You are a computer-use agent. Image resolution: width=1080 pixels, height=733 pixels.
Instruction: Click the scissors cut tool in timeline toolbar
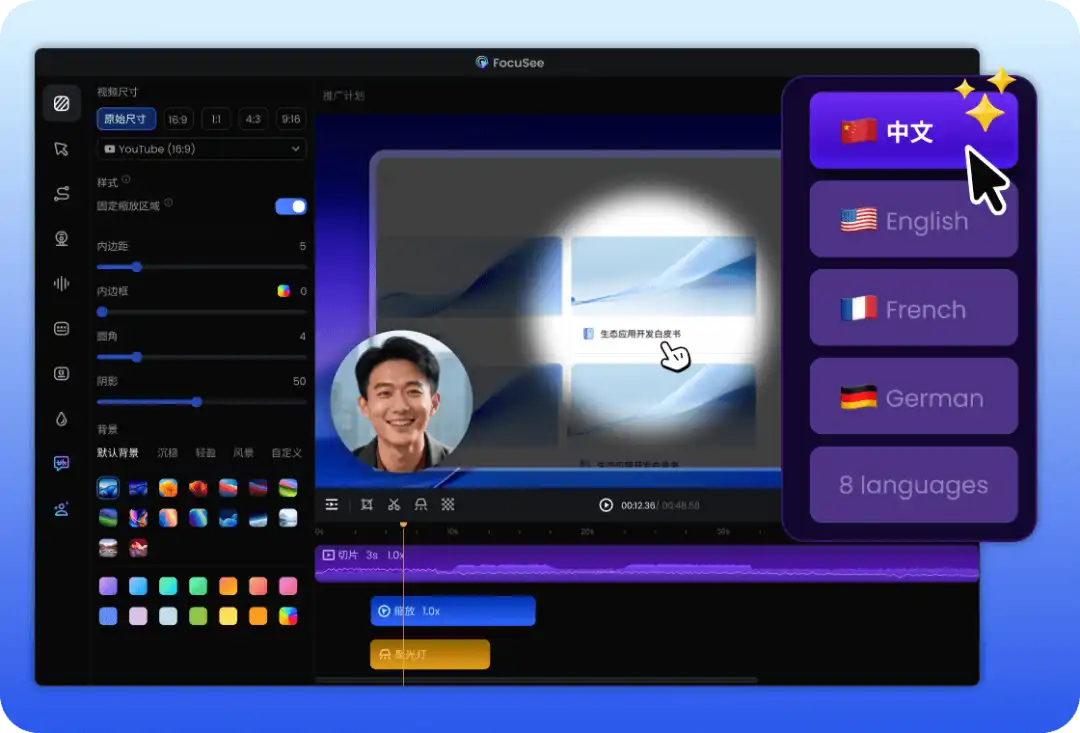[394, 505]
